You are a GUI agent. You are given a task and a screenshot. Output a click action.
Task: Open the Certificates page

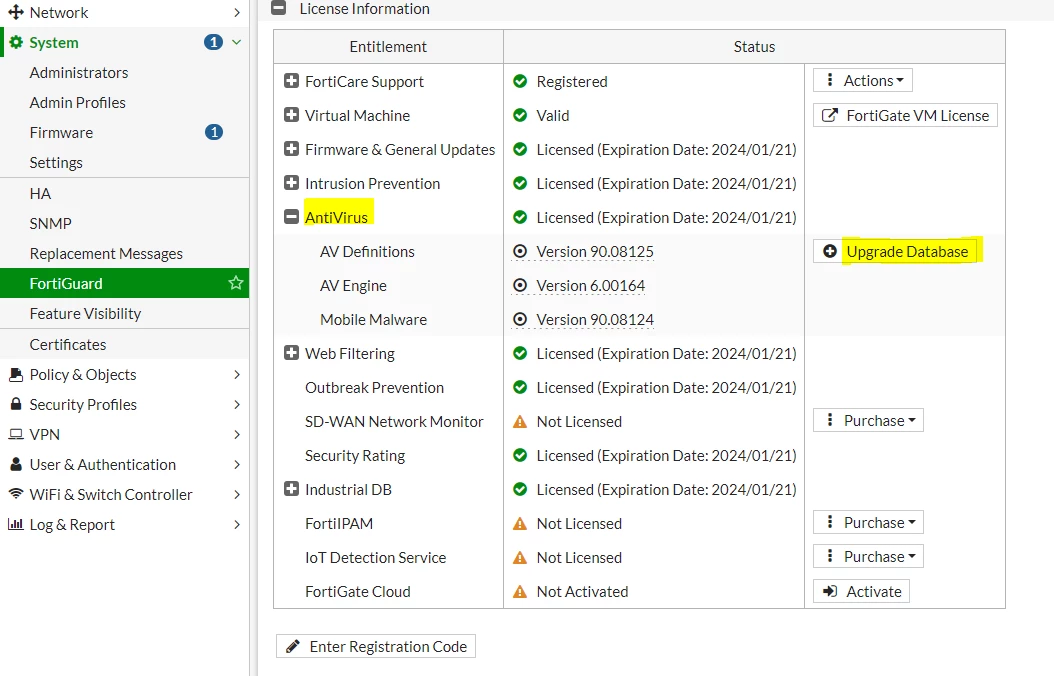pos(68,344)
